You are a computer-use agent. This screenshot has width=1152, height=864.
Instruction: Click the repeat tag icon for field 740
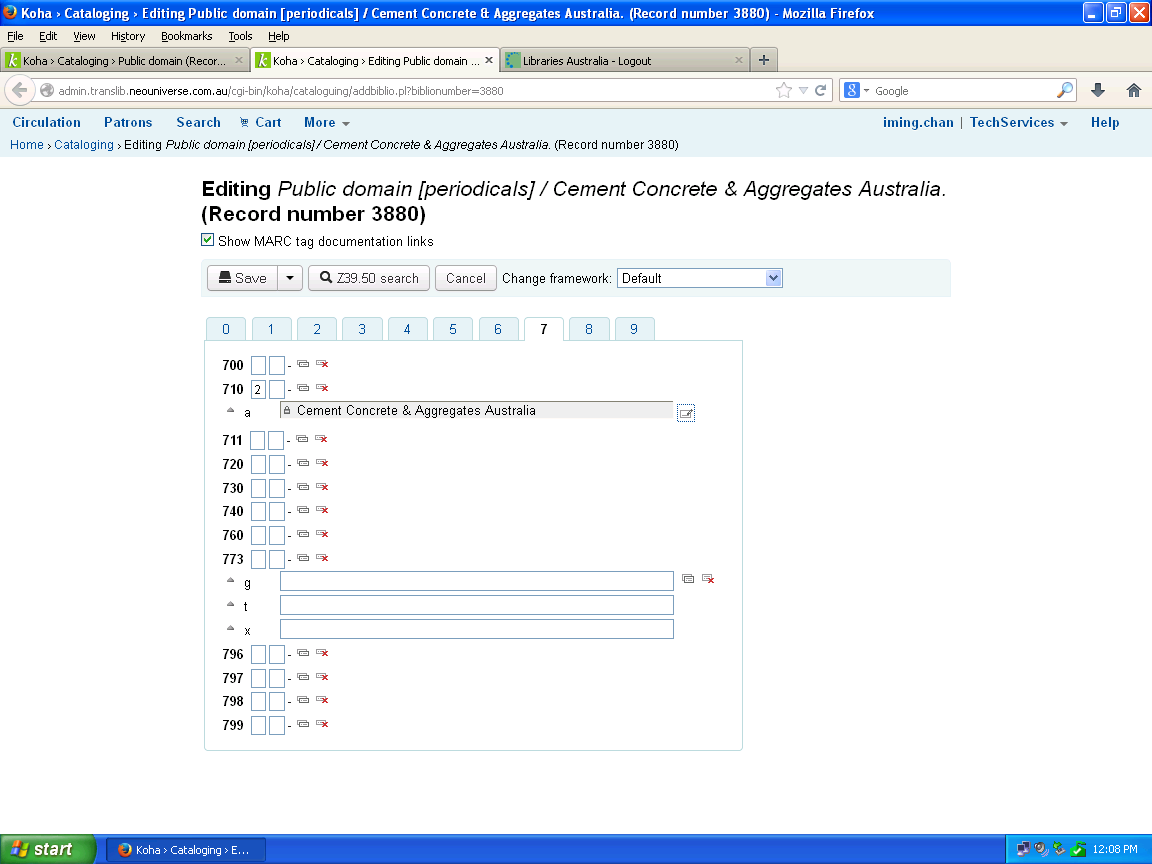(x=303, y=511)
